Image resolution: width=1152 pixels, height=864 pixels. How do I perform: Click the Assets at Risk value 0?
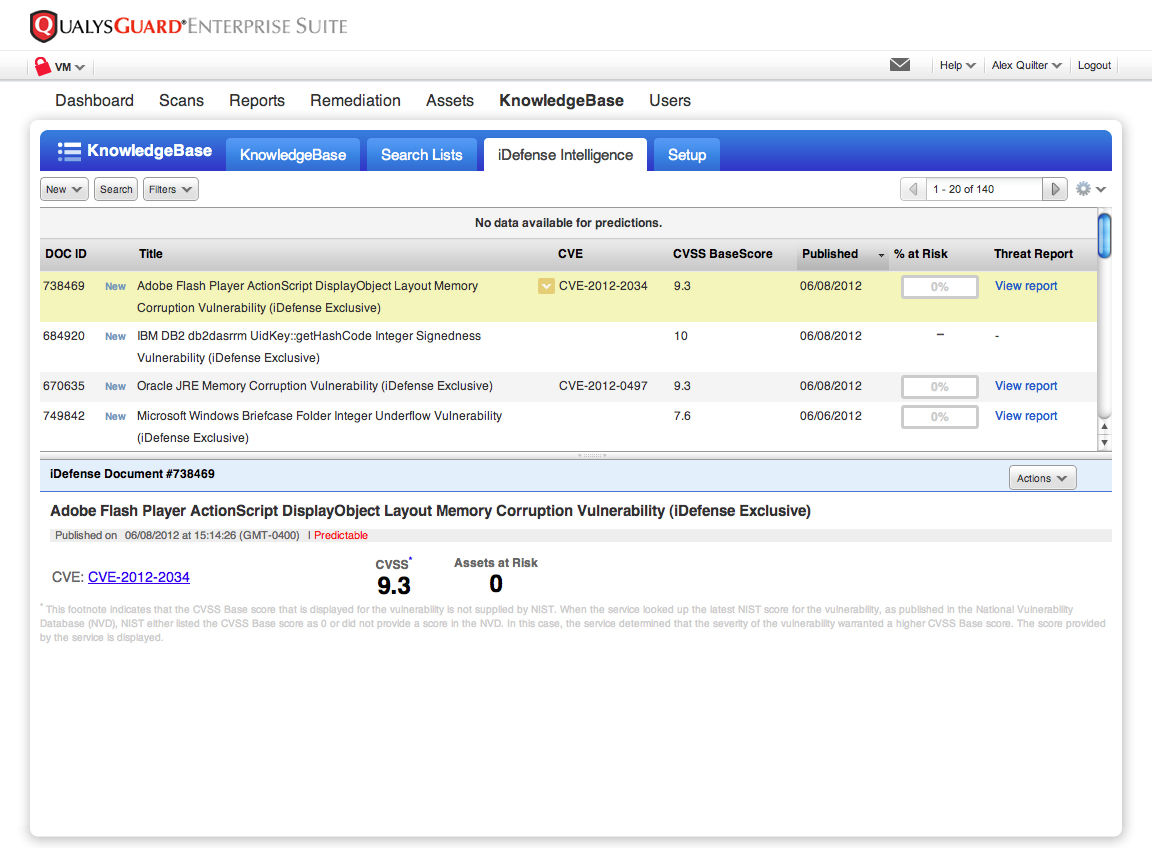(496, 583)
